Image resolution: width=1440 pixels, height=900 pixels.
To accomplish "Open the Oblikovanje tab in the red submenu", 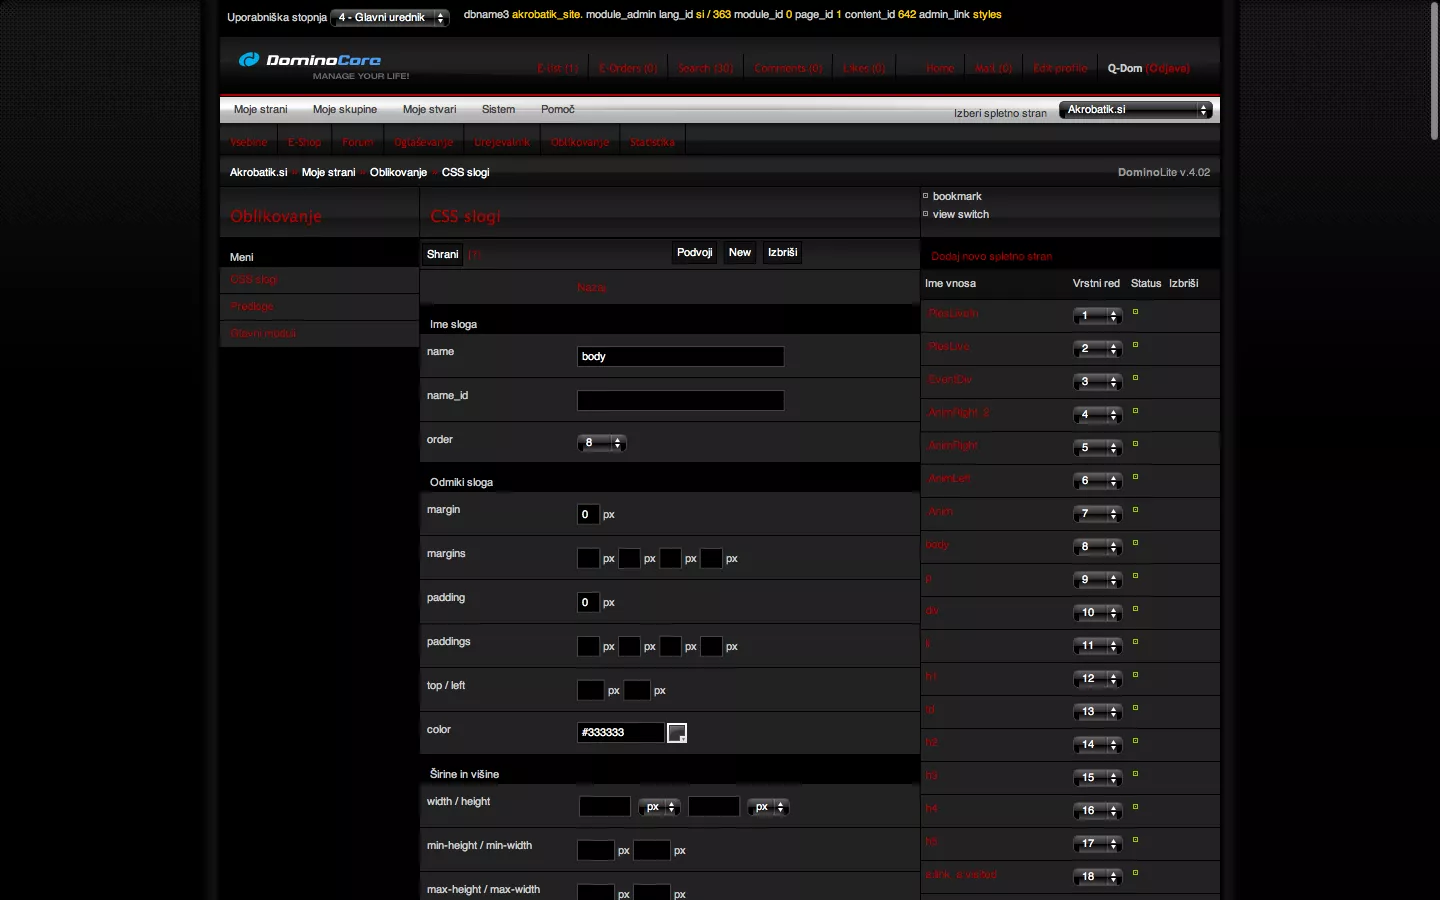I will coord(579,142).
